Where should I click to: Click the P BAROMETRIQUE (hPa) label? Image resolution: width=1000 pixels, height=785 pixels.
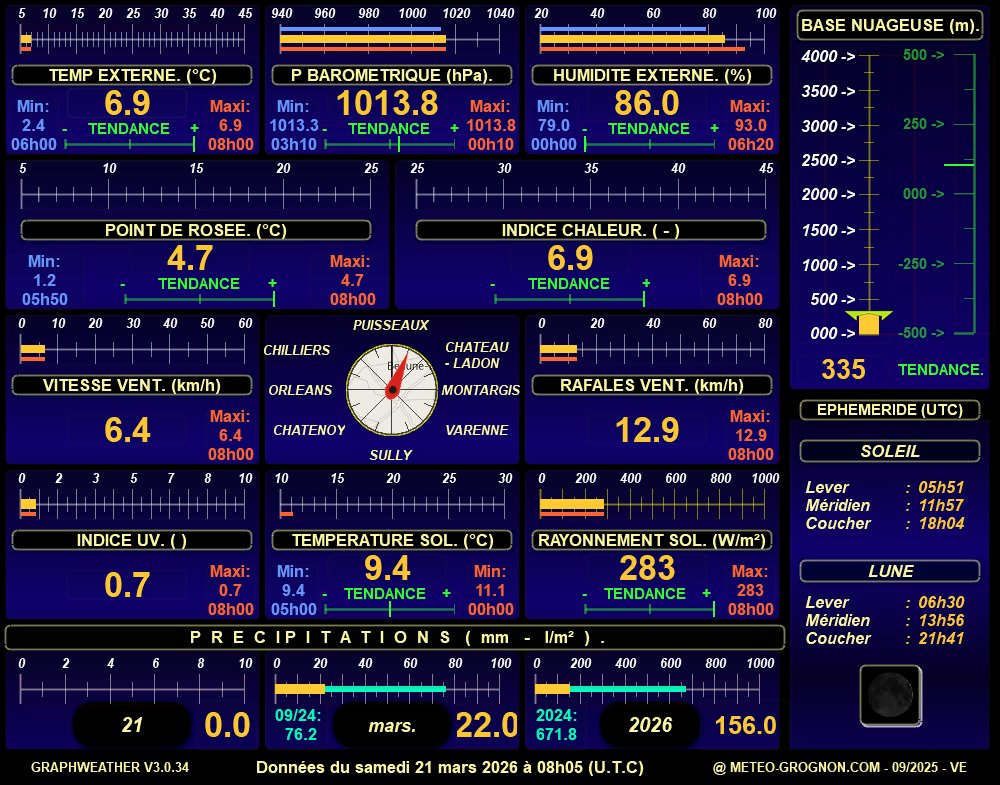coord(391,75)
